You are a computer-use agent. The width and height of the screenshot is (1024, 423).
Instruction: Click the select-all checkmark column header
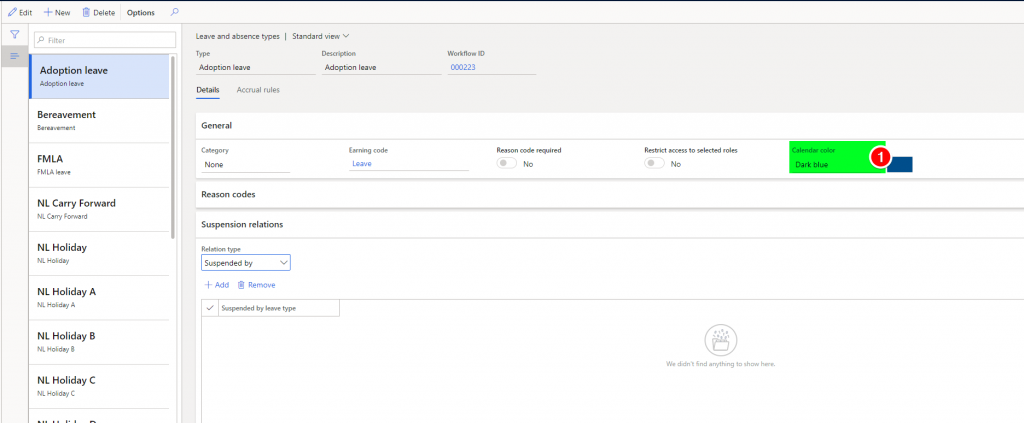210,307
